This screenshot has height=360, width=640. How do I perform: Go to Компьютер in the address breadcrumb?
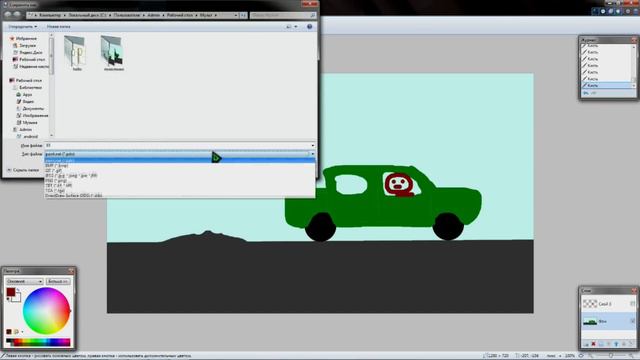coord(50,15)
